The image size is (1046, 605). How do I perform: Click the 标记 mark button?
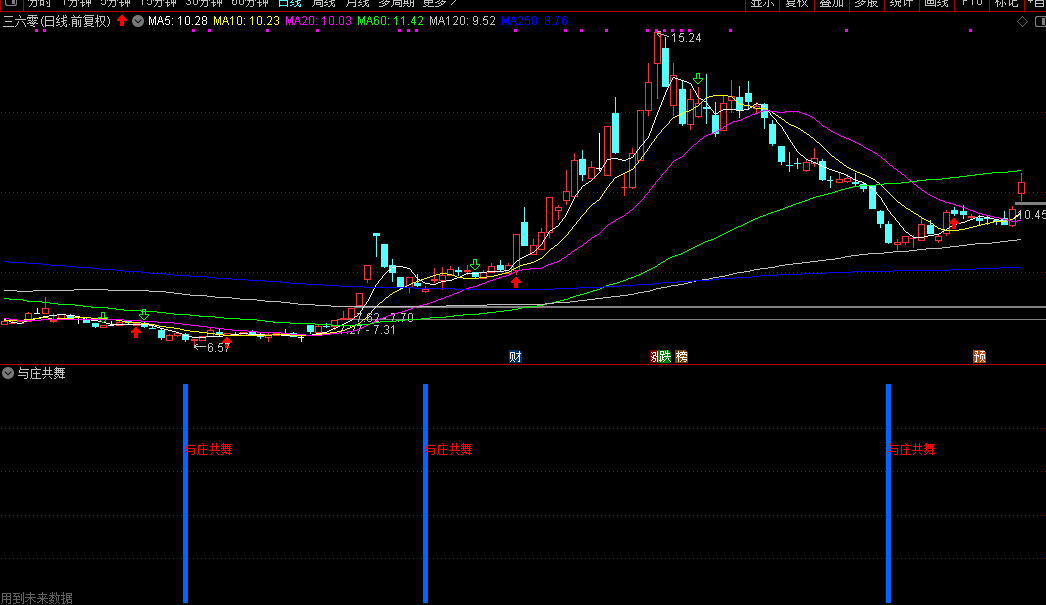point(1006,3)
